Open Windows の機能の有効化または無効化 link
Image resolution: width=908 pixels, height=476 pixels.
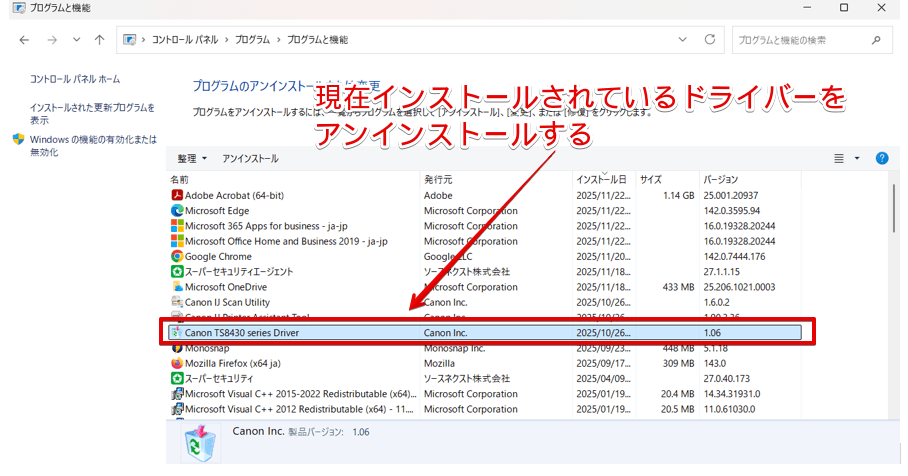(x=93, y=145)
